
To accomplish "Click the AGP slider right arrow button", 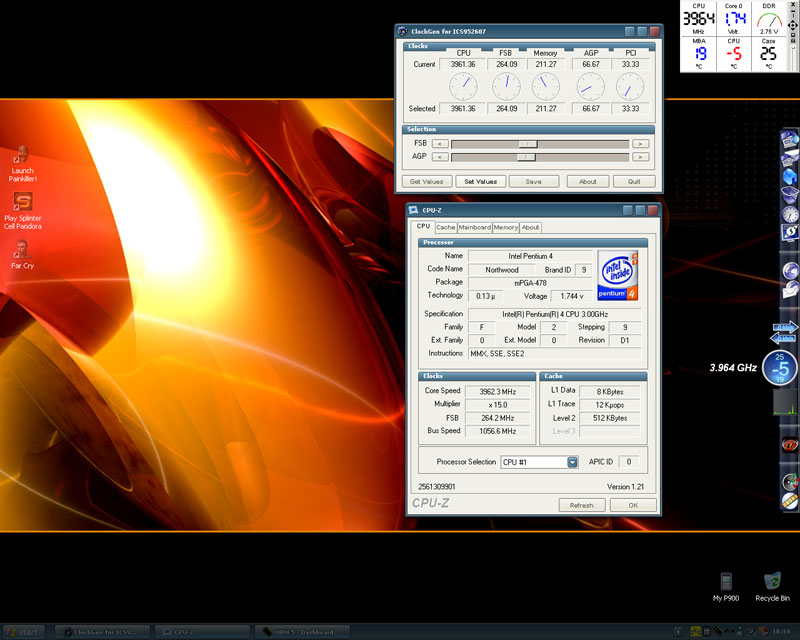I will coord(640,157).
